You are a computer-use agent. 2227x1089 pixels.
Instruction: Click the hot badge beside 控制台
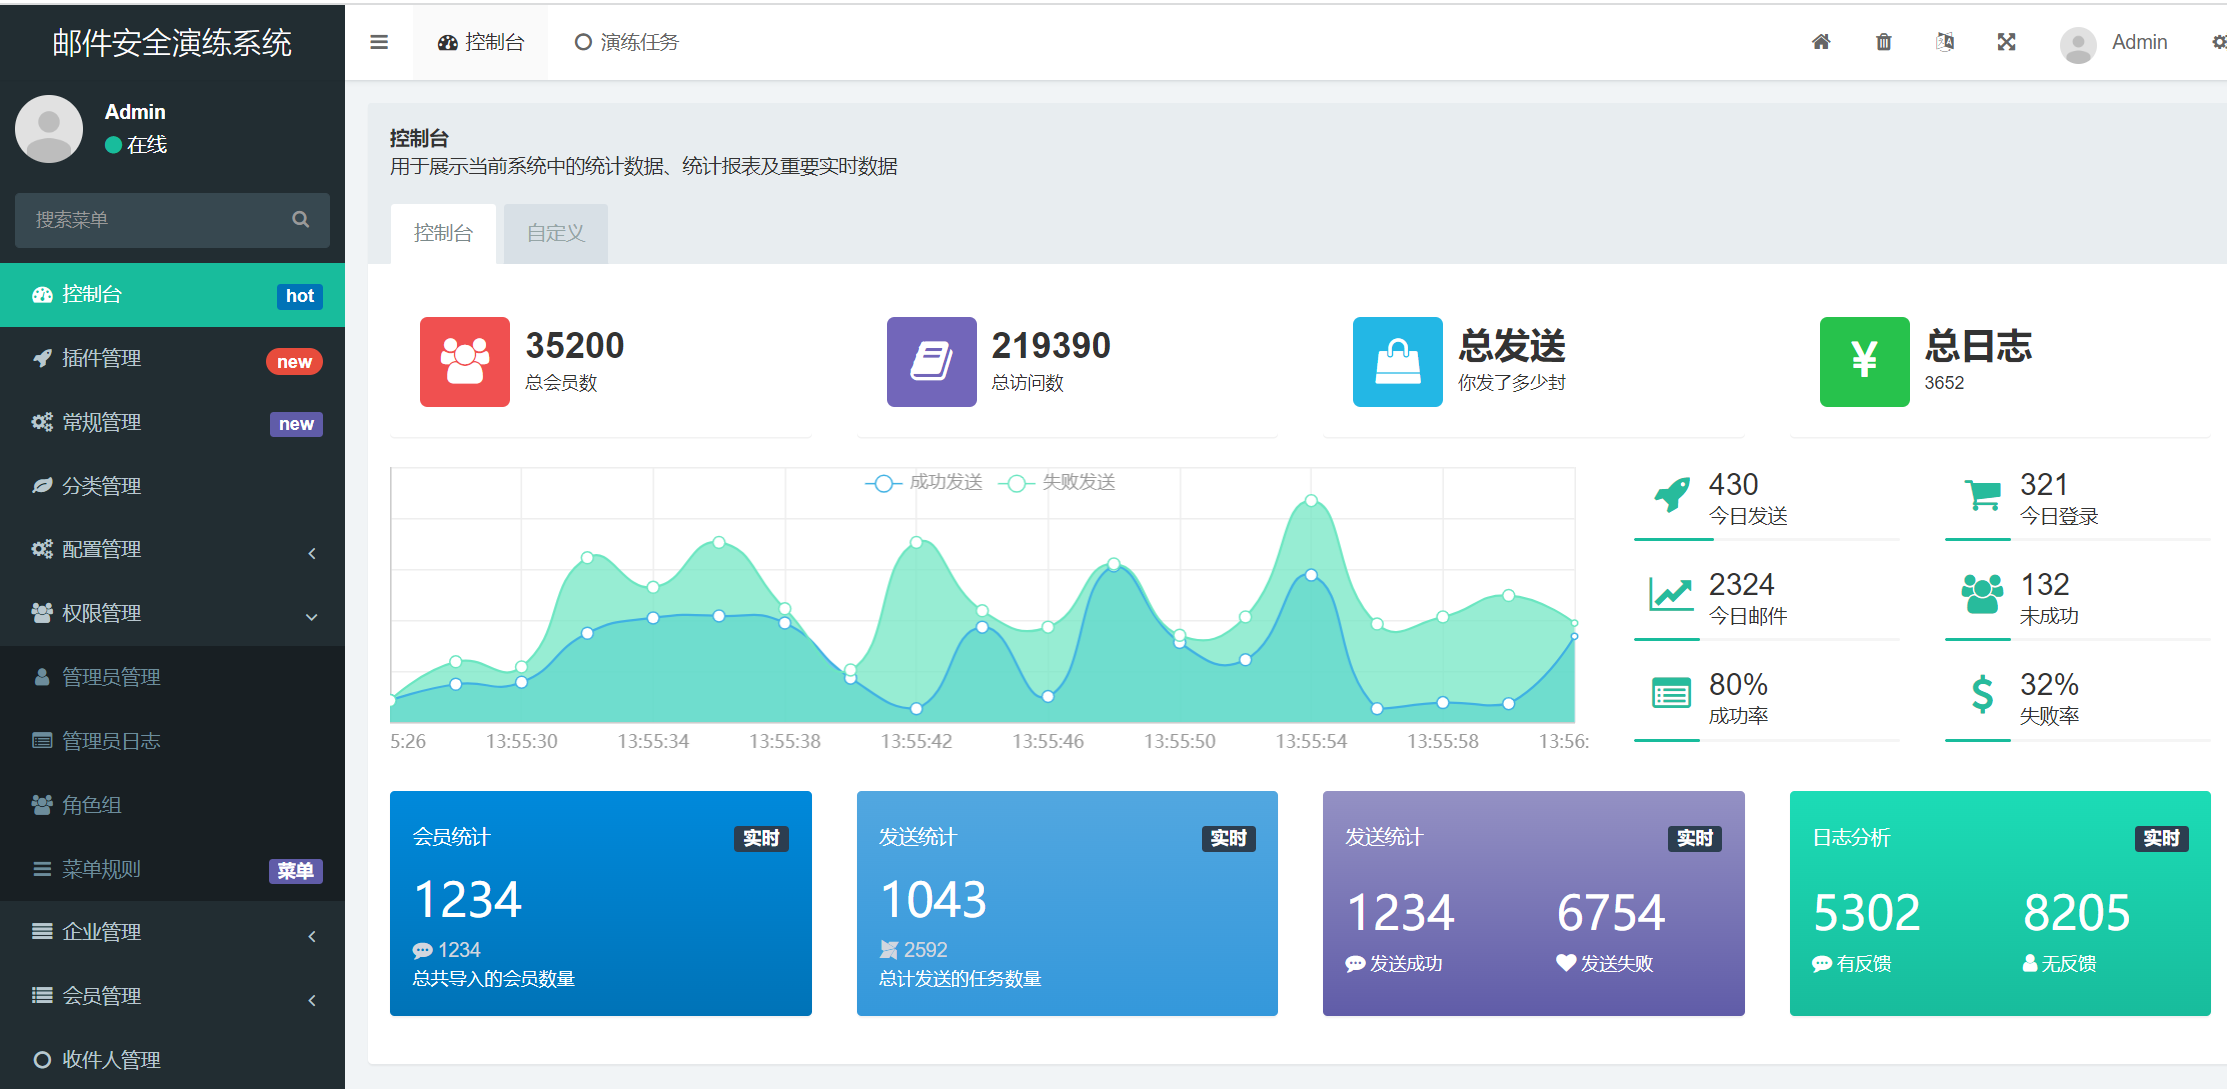(299, 296)
